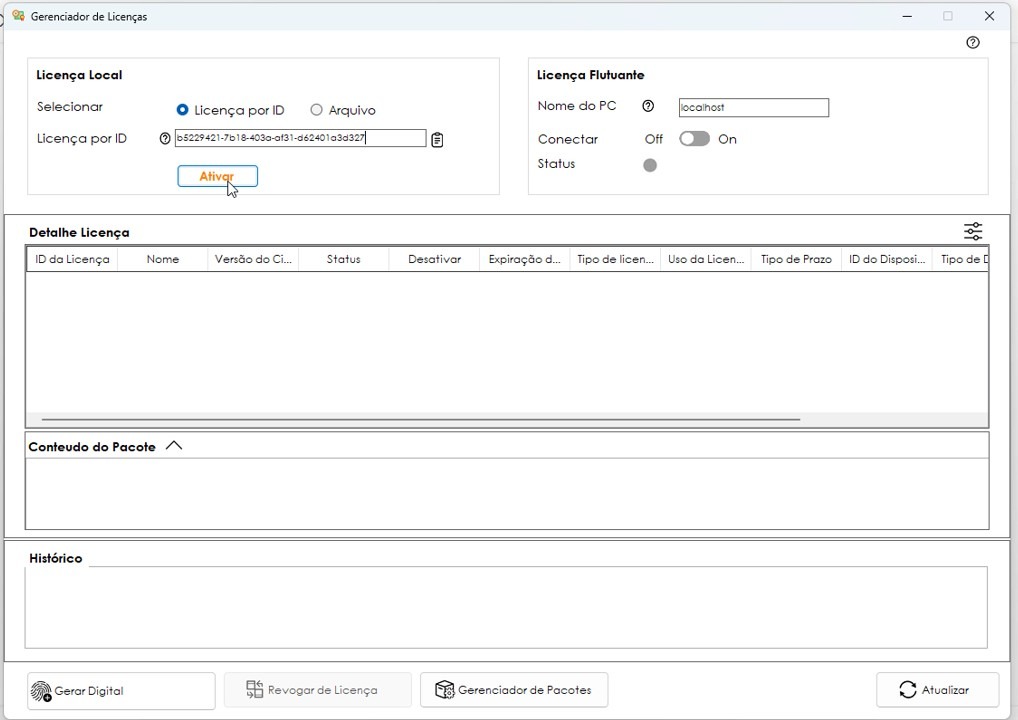The image size is (1018, 720).
Task: Click the Tipo de licen... column header
Action: [615, 259]
